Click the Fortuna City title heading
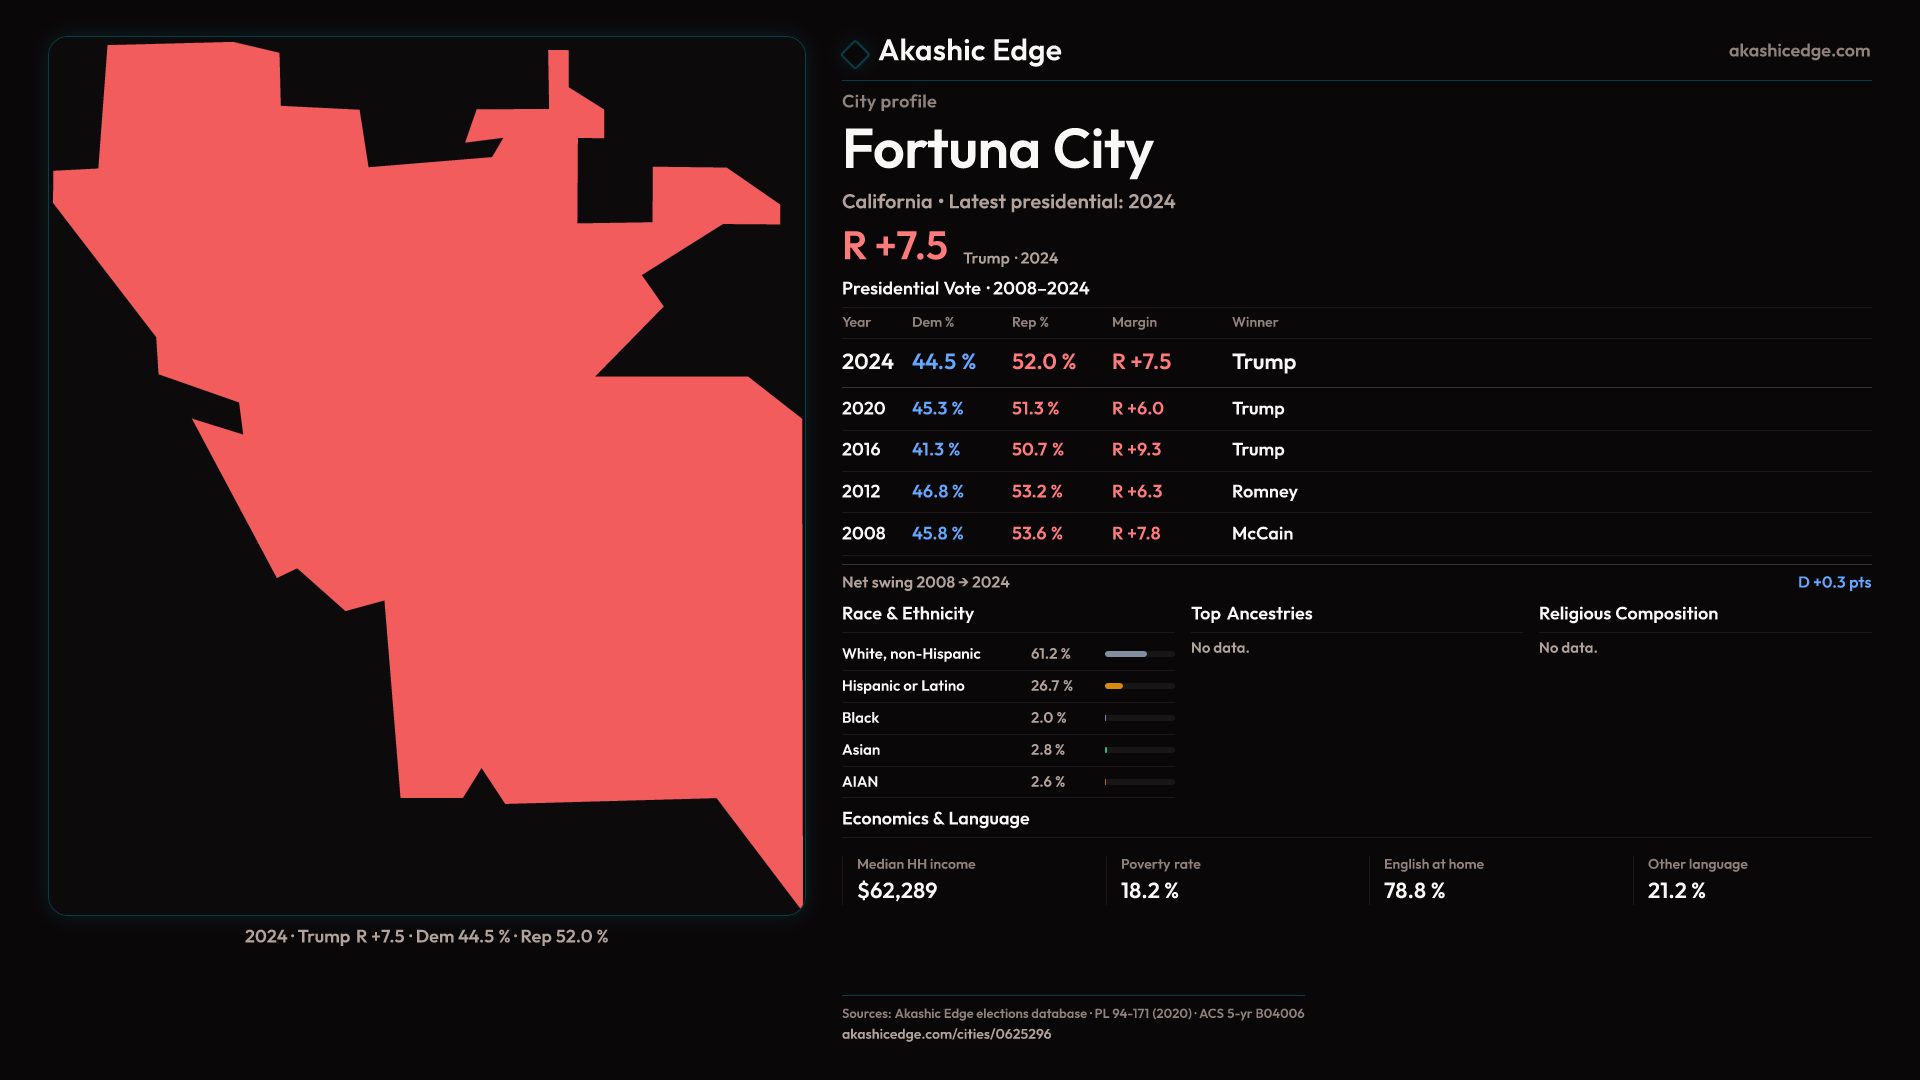This screenshot has width=1920, height=1080. pos(997,150)
